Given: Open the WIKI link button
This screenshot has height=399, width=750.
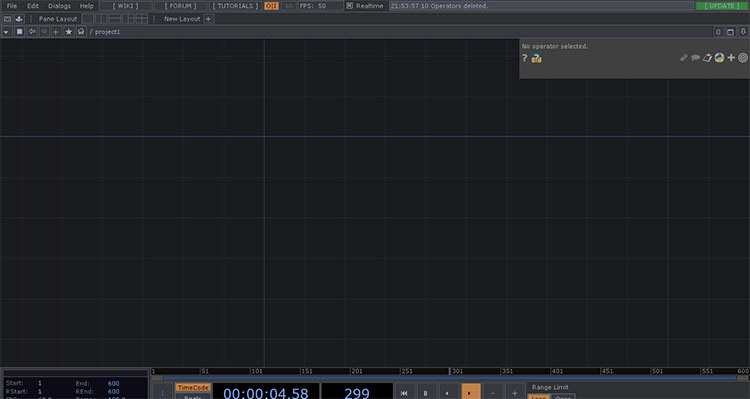Looking at the screenshot, I should (126, 6).
